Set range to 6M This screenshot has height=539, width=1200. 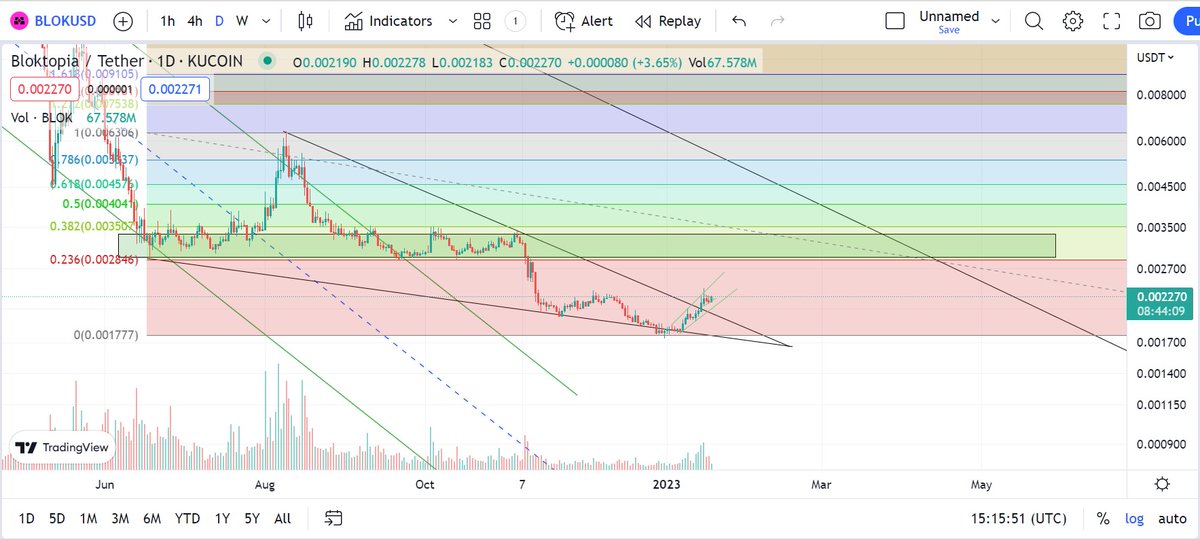click(x=152, y=518)
